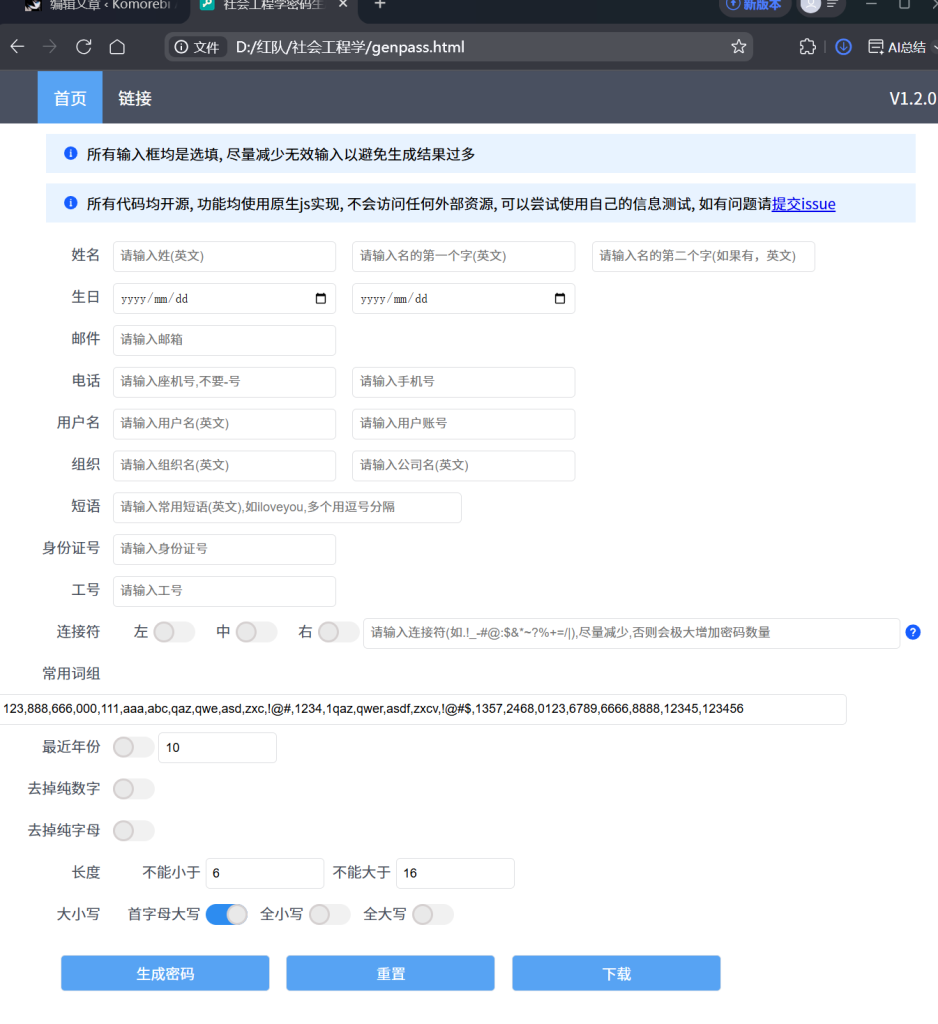Enable the 去掉纯数字 toggle

[134, 789]
